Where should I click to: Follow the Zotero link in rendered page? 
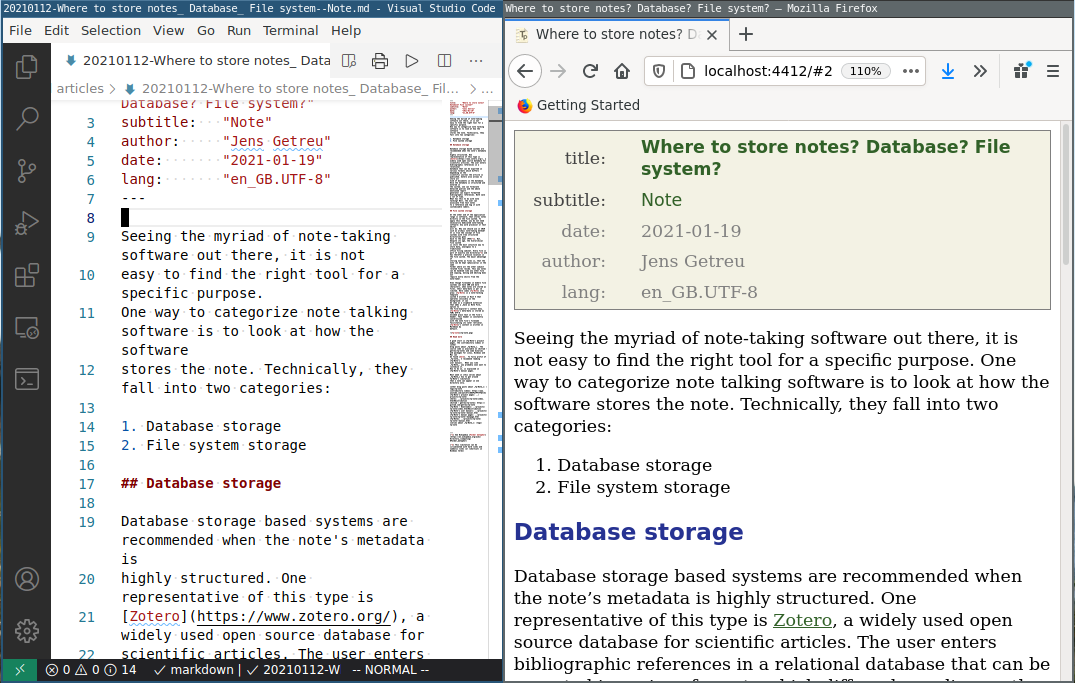click(803, 620)
